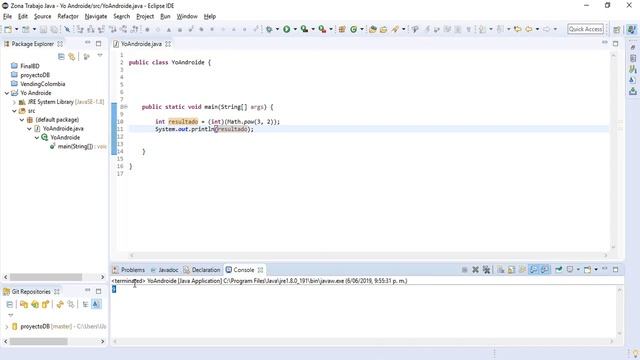Open dropdown beside New Java Class icon
The height and width of the screenshot is (360, 640).
362,29
